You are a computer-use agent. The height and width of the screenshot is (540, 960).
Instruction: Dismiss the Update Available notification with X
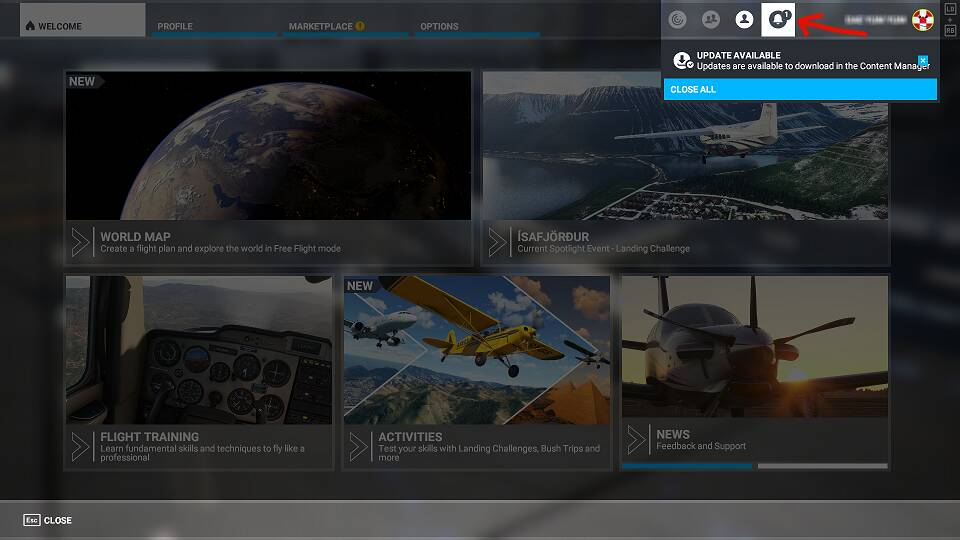[x=923, y=60]
